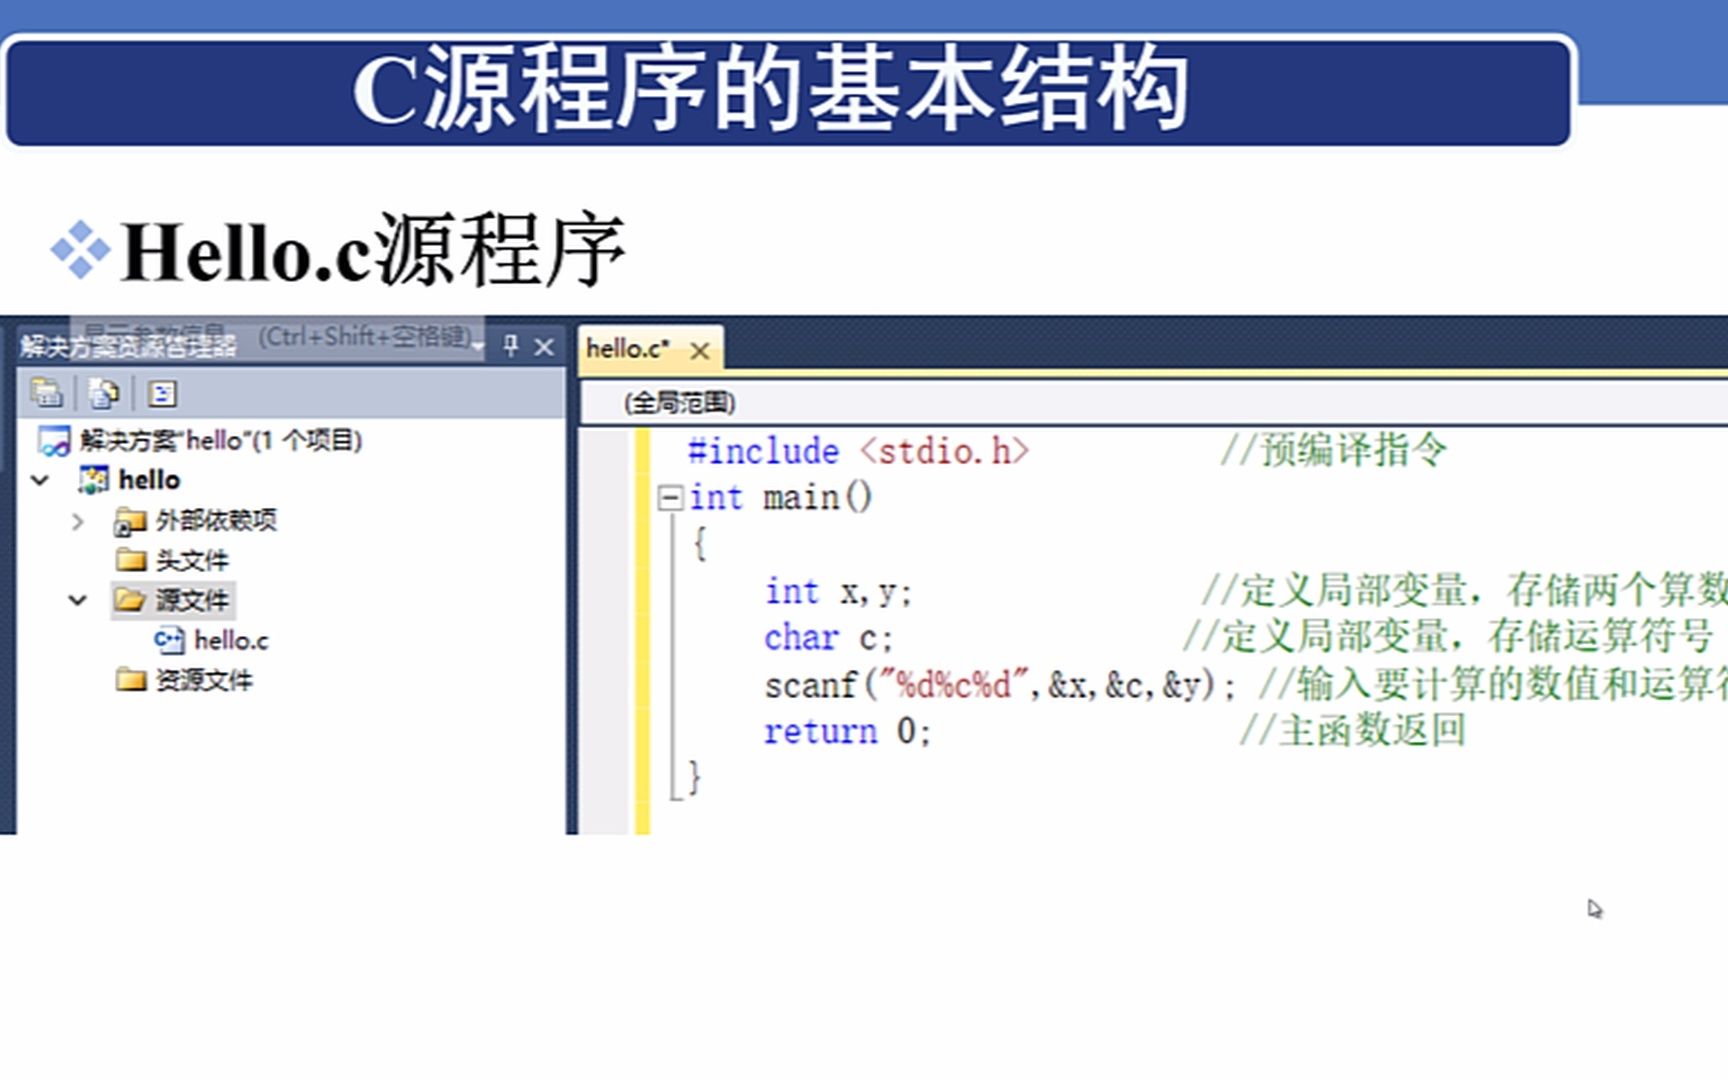Click the Hello.c源程序 slide heading

(x=373, y=251)
